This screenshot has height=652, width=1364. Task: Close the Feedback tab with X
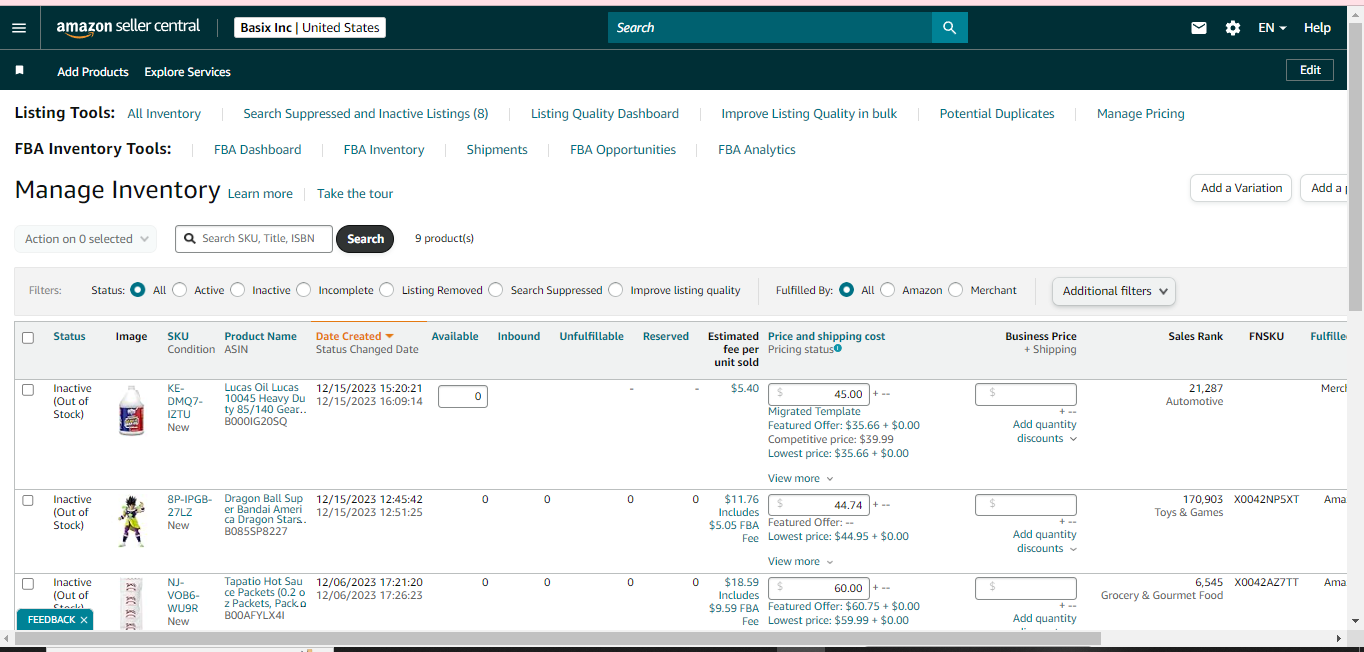point(84,620)
